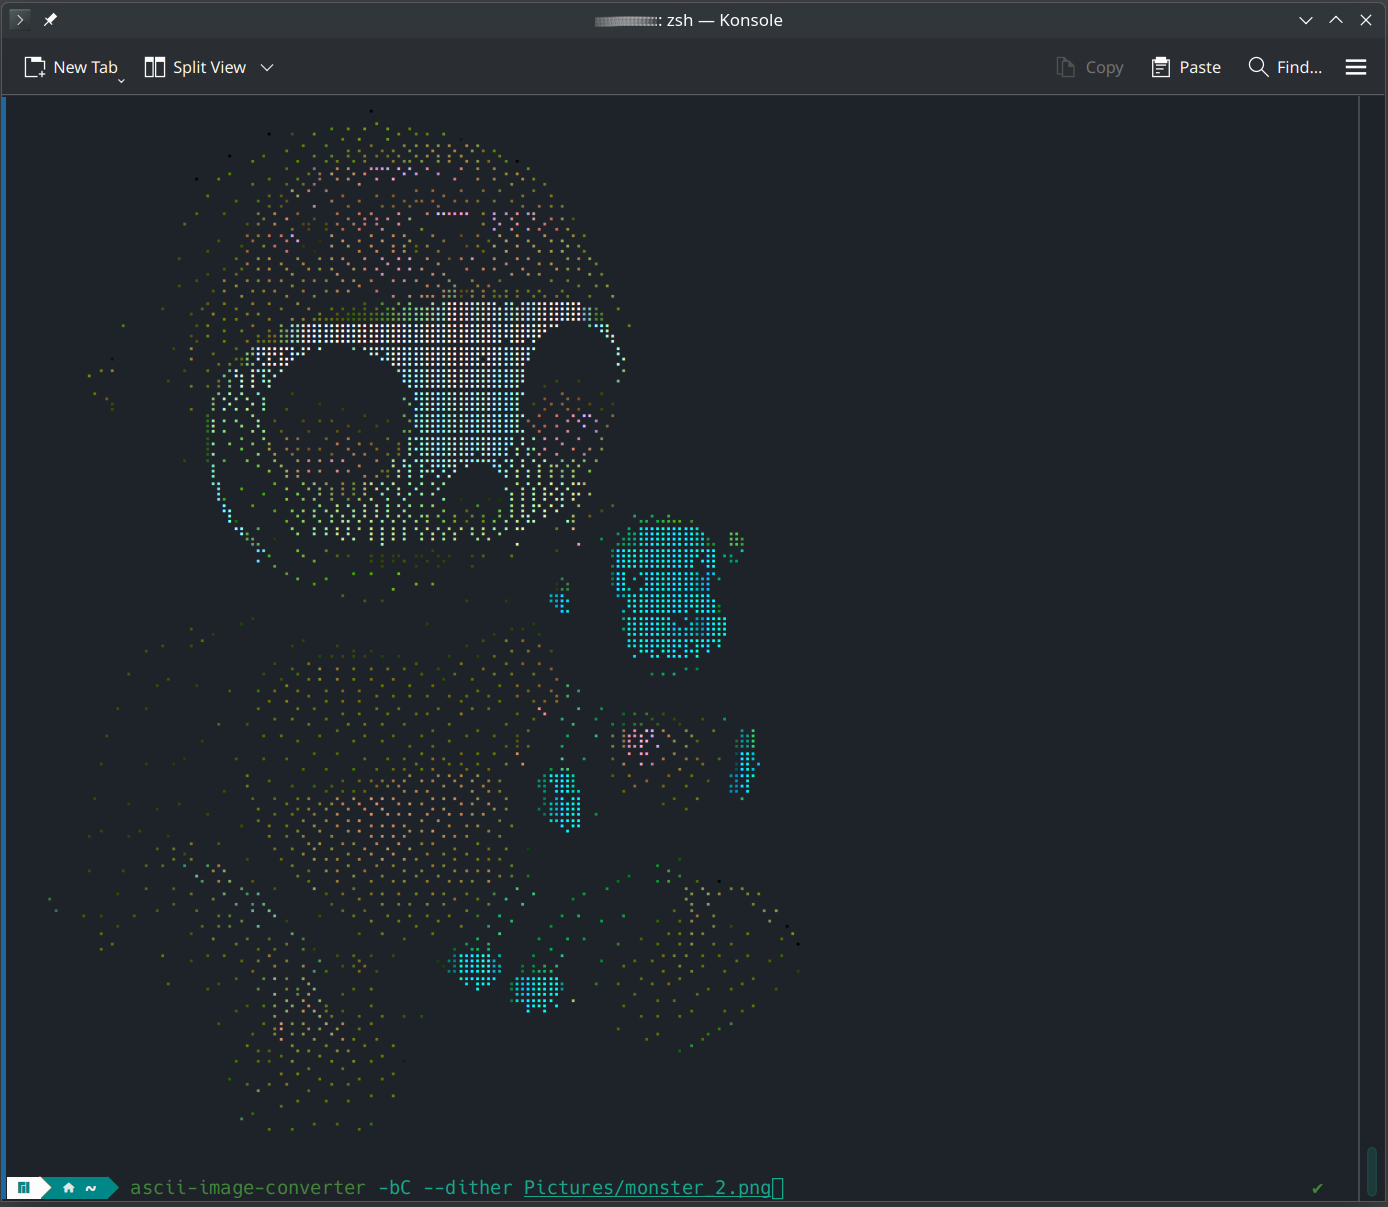This screenshot has width=1388, height=1207.
Task: Open the hamburger menu
Action: (x=1356, y=67)
